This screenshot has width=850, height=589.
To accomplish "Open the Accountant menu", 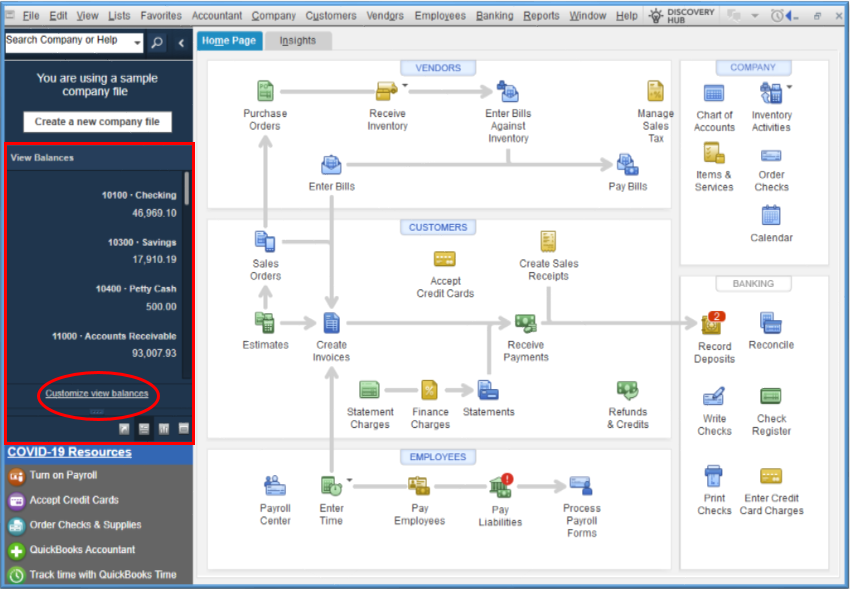I will click(217, 16).
